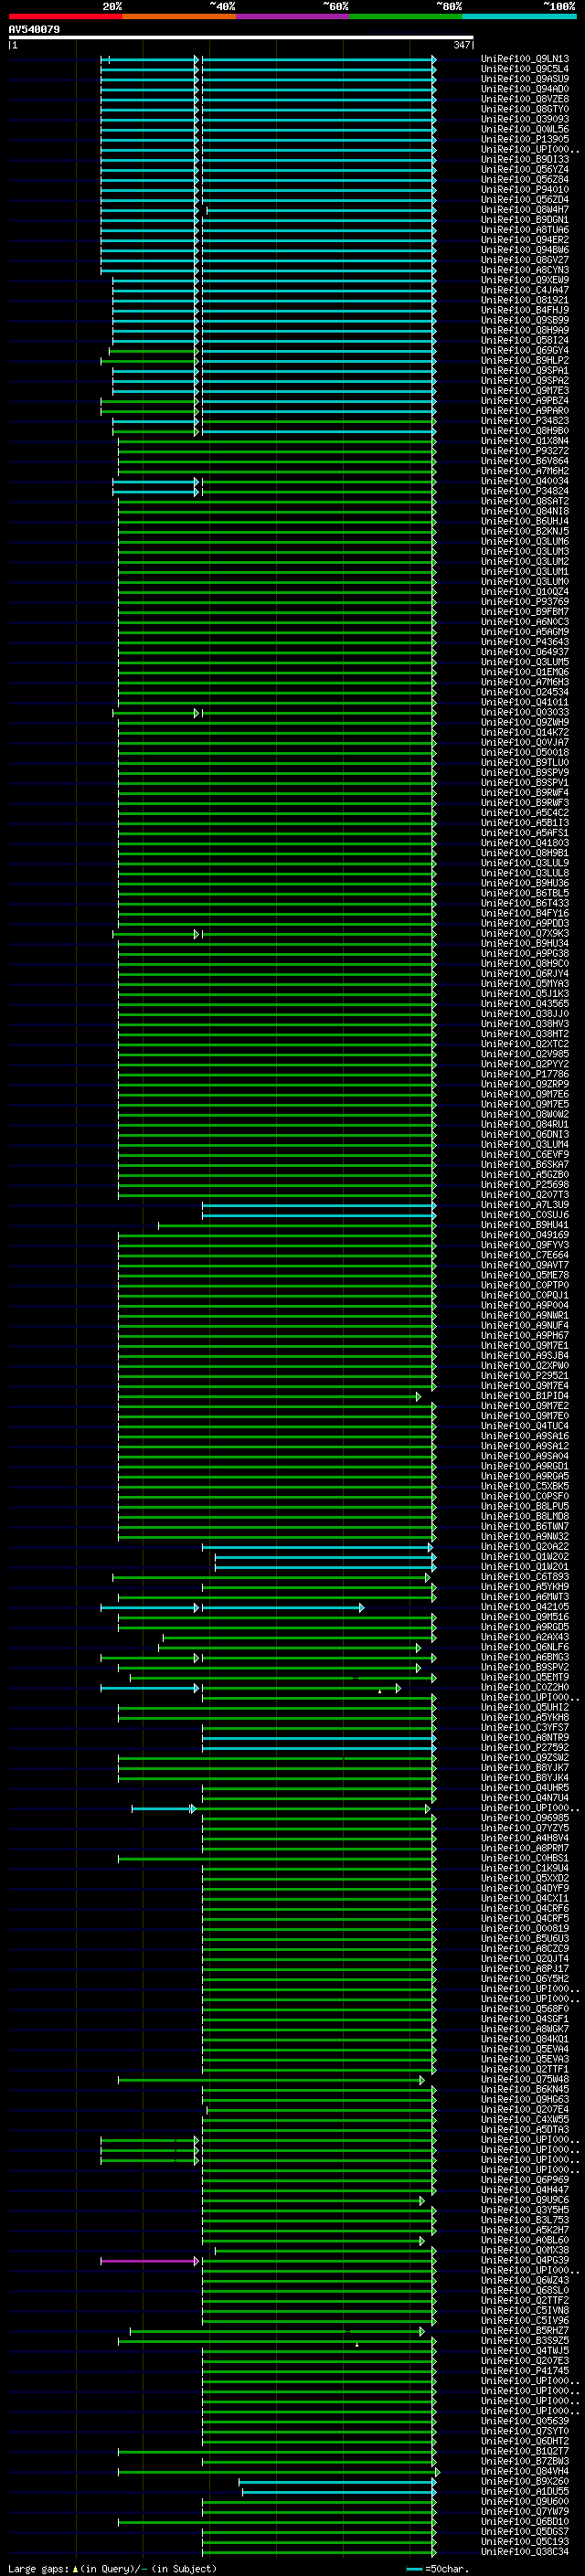Click the UniRef100_Q69GY4 entry
Screen dimensions: 585x2576
point(525,350)
